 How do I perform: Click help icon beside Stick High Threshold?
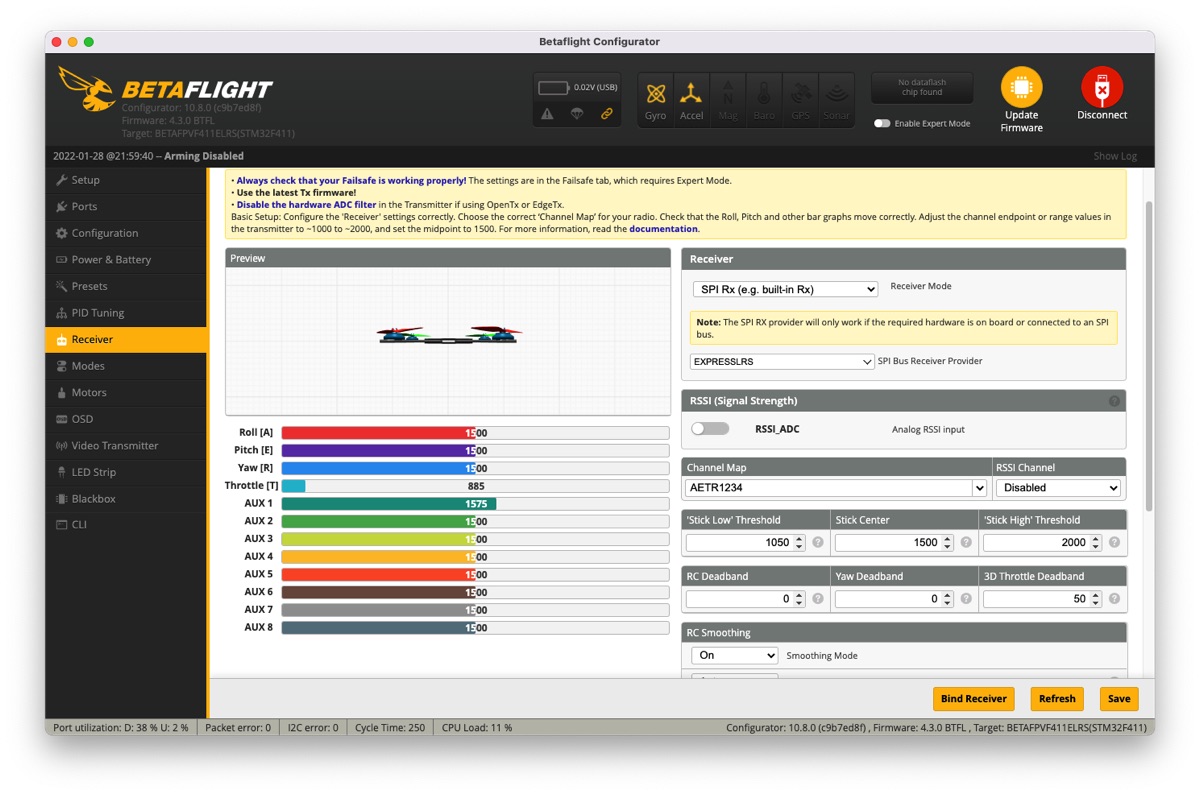1114,542
